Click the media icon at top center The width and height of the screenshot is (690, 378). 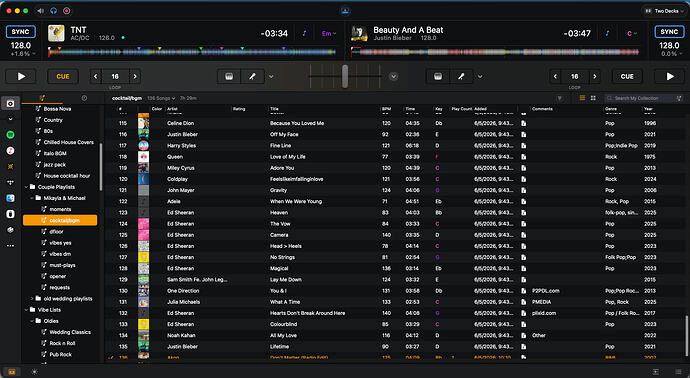tap(345, 11)
